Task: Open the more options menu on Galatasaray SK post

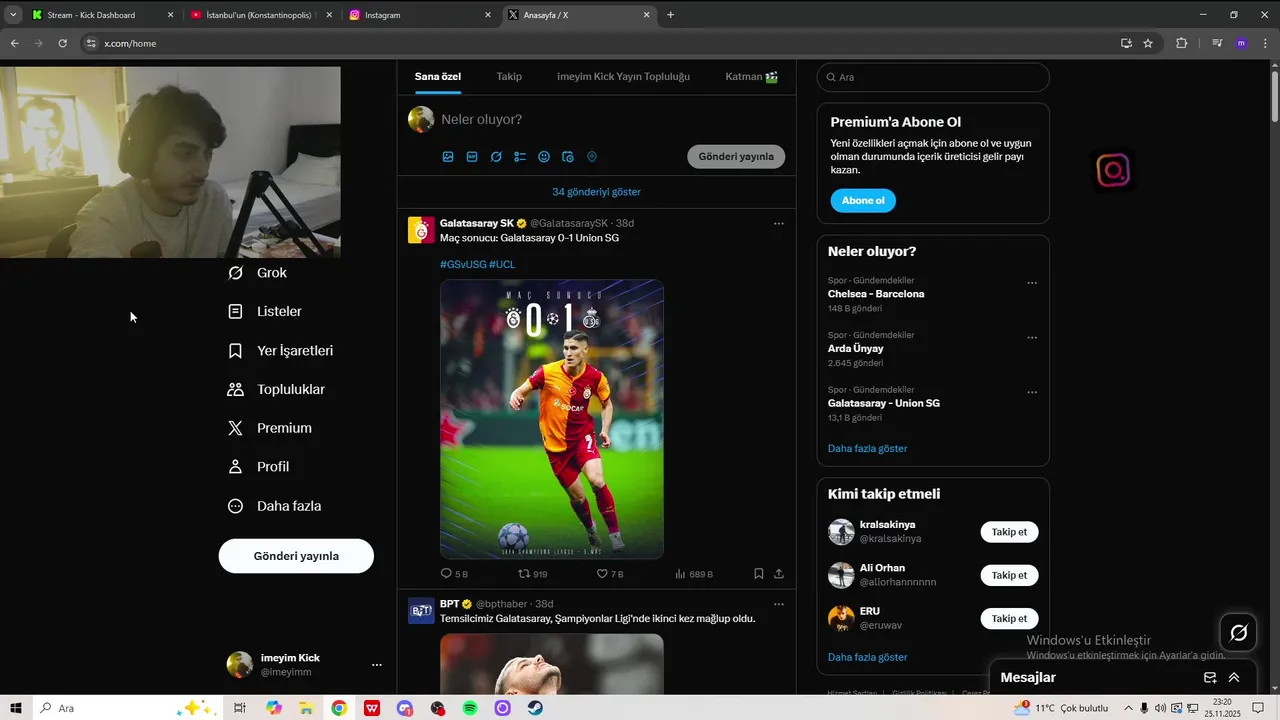Action: point(779,223)
